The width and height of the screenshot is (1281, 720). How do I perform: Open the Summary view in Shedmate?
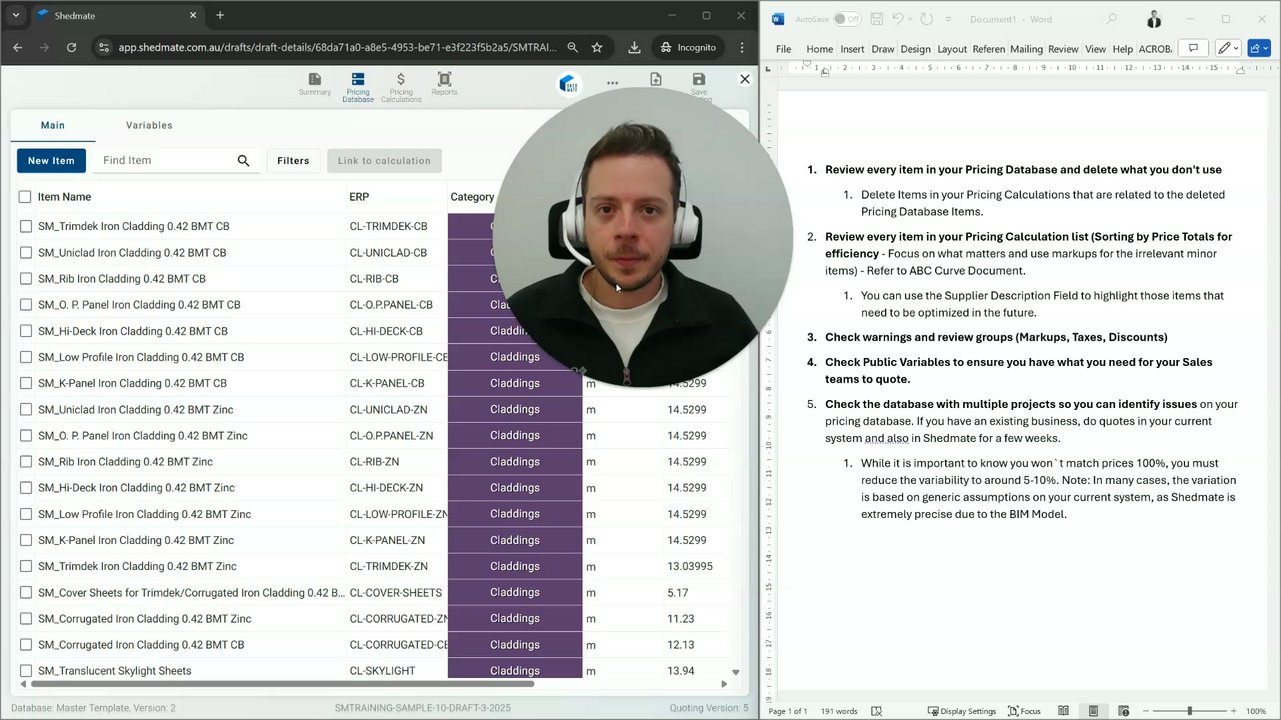(314, 84)
